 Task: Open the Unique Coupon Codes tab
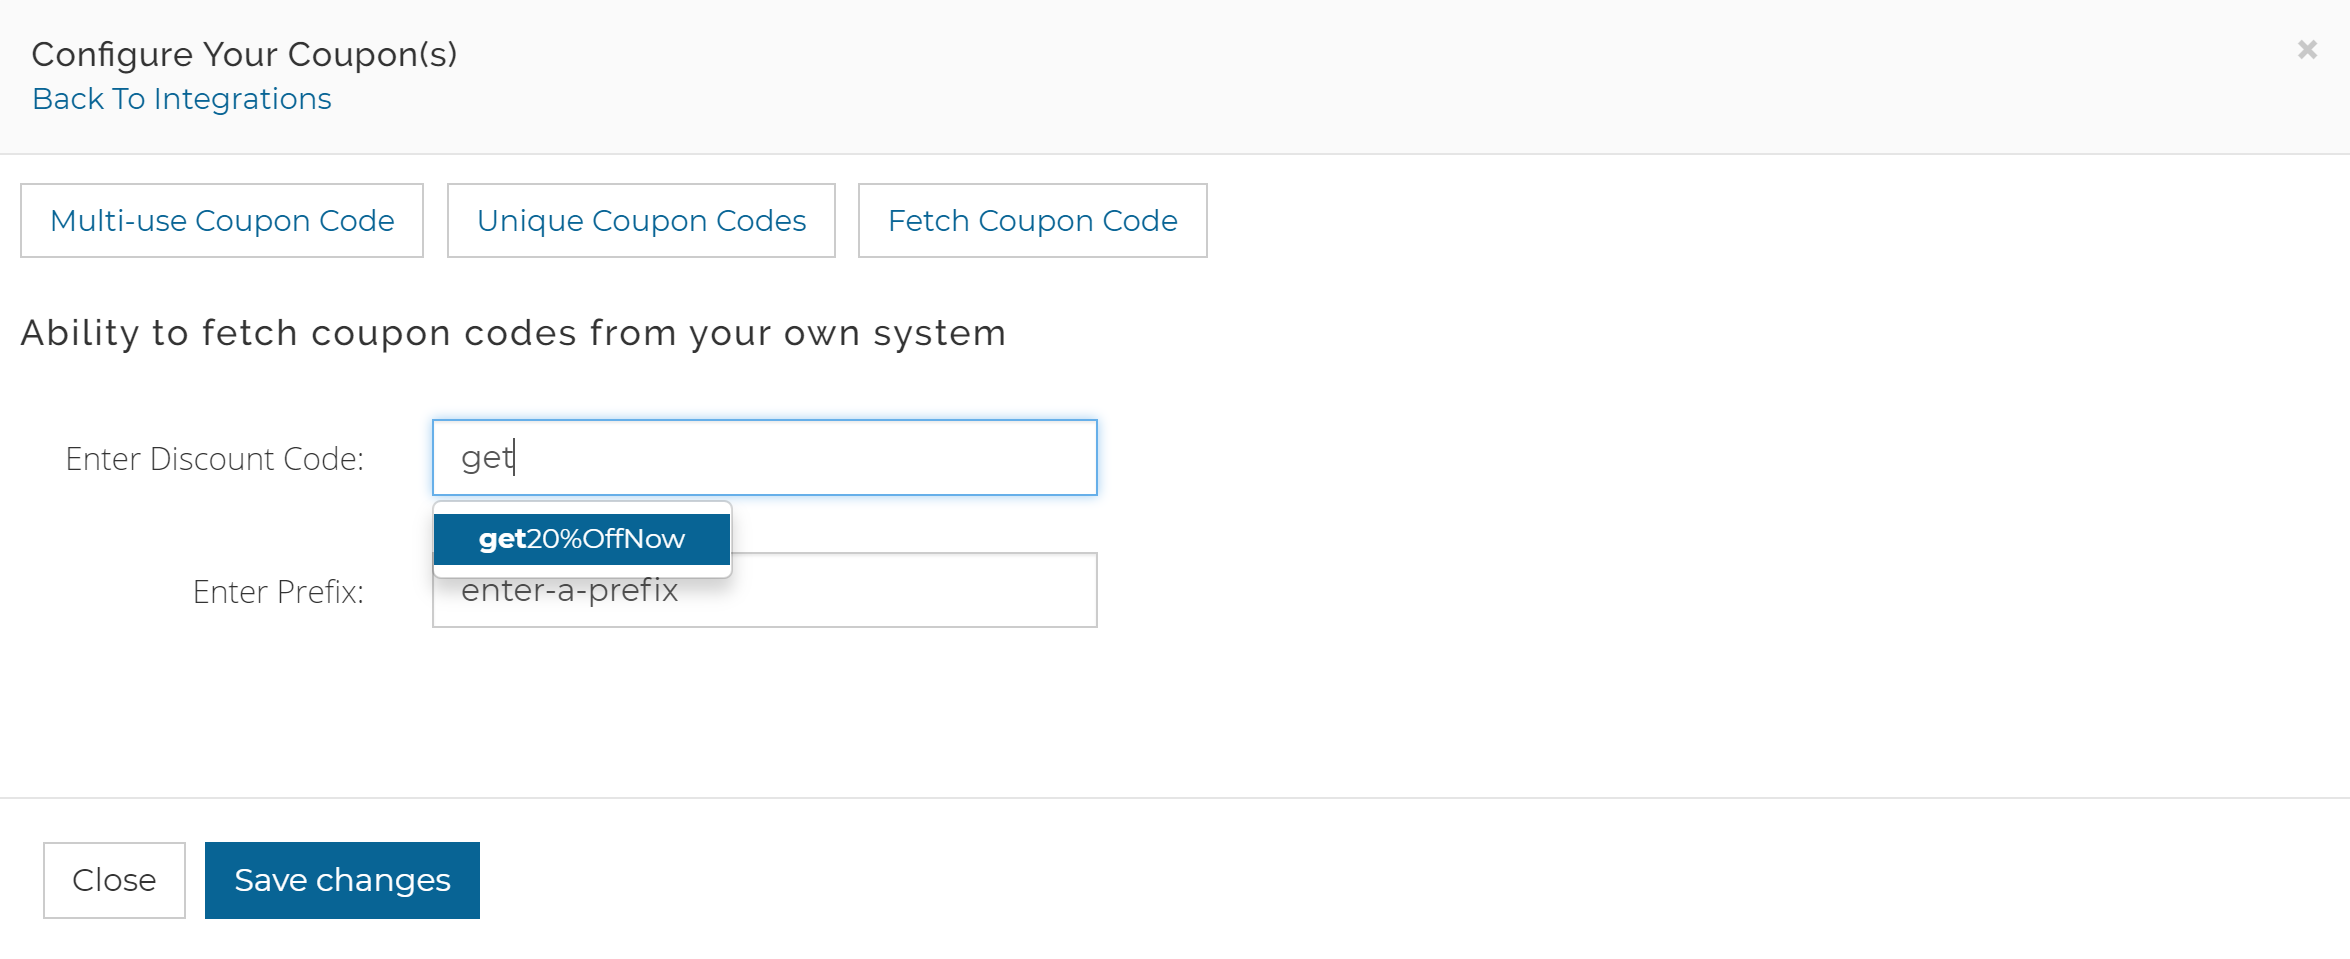tap(641, 220)
